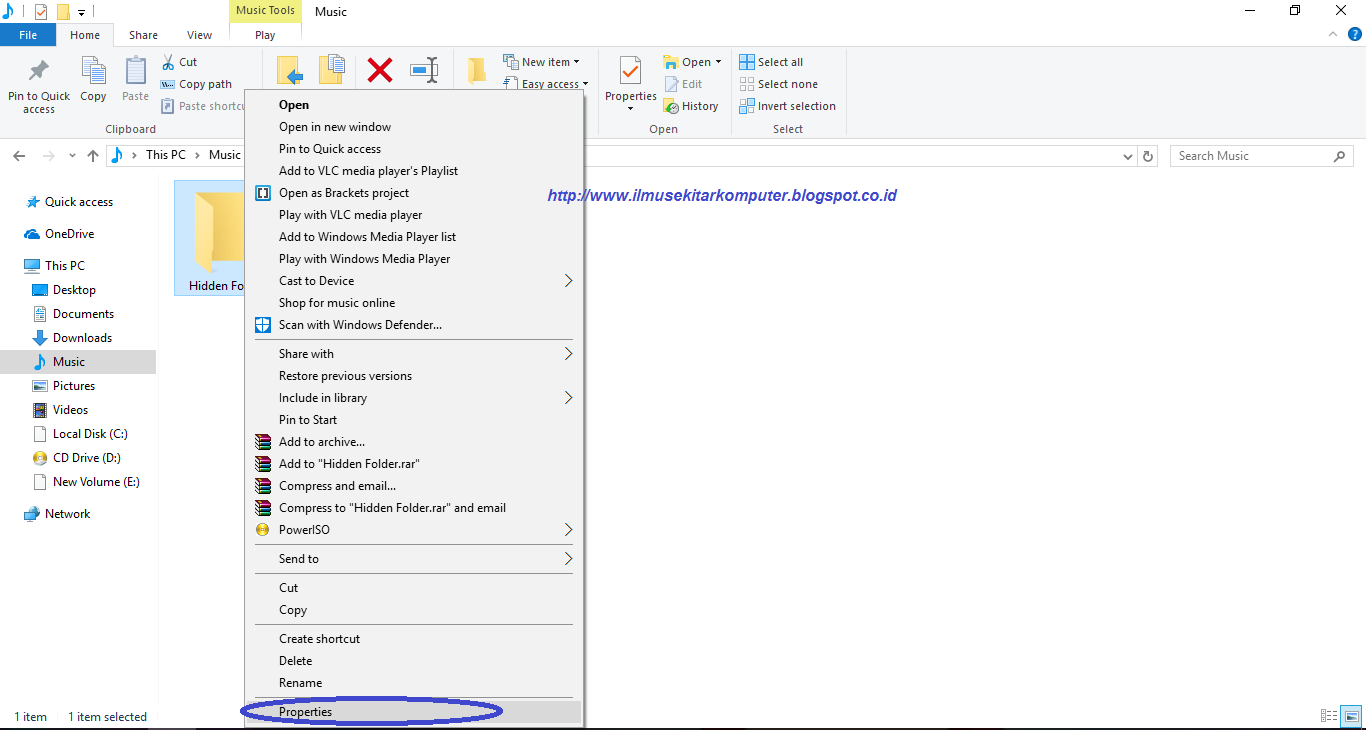Click the Paste icon in ribbon
This screenshot has width=1366, height=730.
[x=136, y=72]
